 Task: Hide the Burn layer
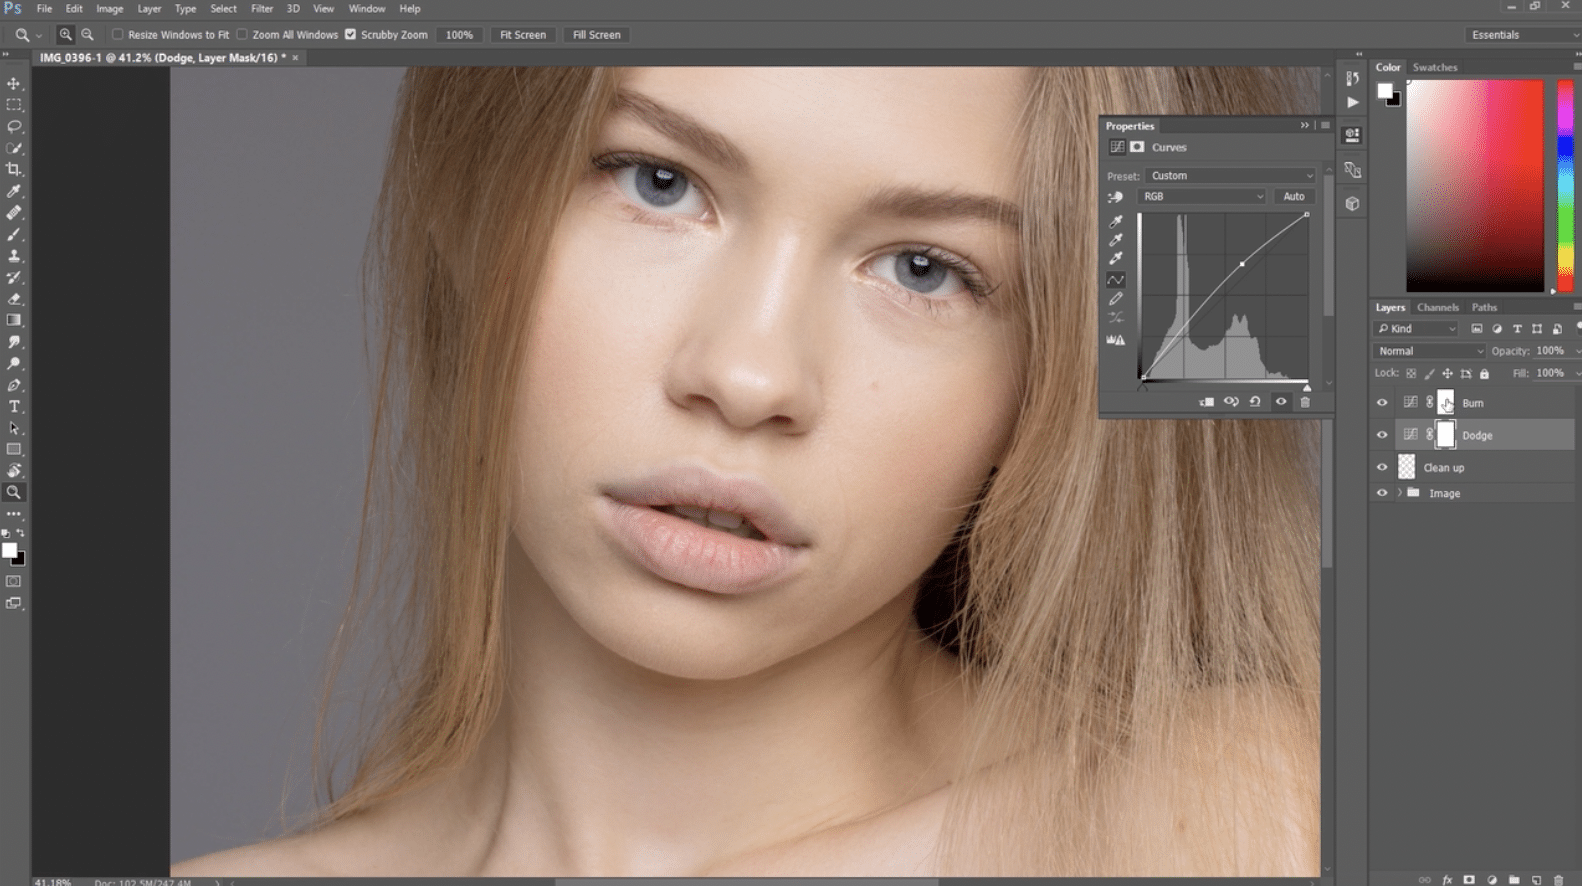coord(1382,403)
